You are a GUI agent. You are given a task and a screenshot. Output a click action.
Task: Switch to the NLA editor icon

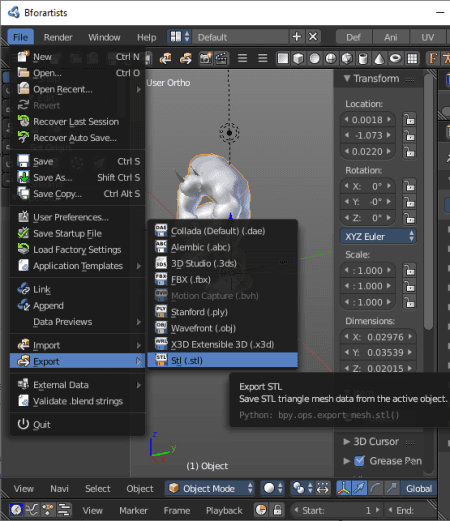(x=64, y=510)
